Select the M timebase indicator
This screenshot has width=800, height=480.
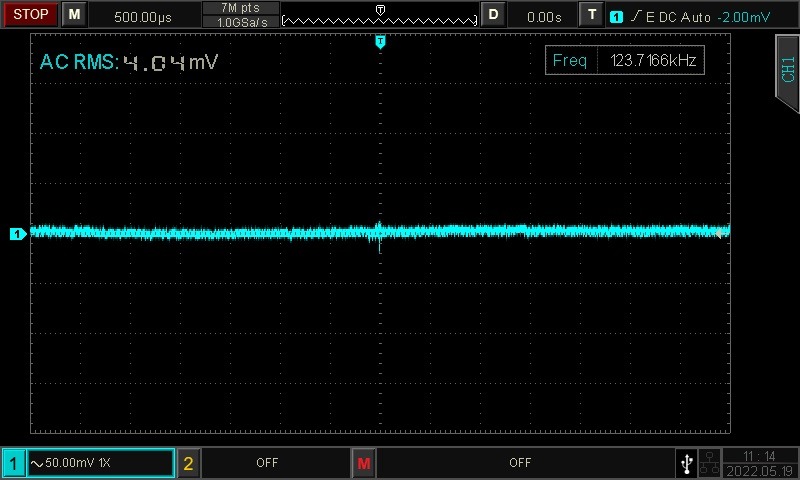pyautogui.click(x=74, y=14)
